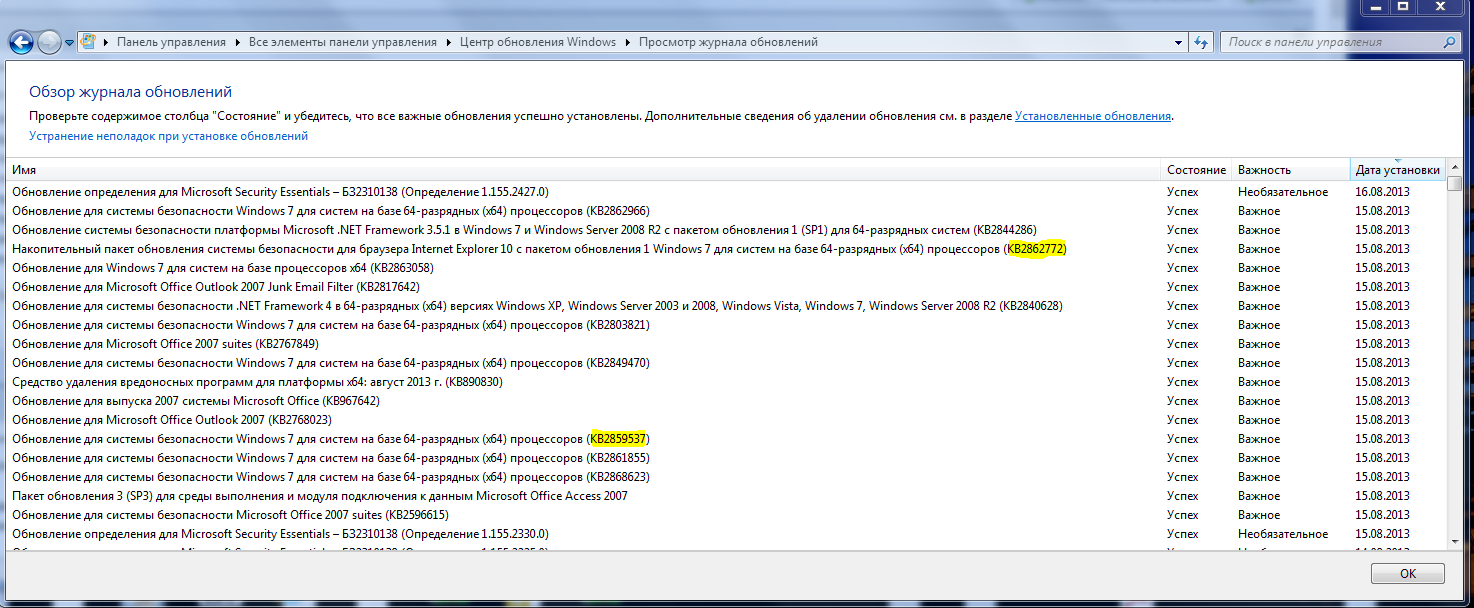
Task: Go forward with the navigation arrow
Action: (49, 42)
